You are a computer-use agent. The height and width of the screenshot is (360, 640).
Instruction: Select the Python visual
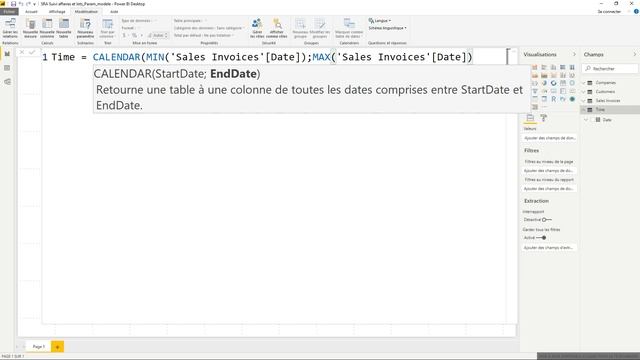pos(563,99)
